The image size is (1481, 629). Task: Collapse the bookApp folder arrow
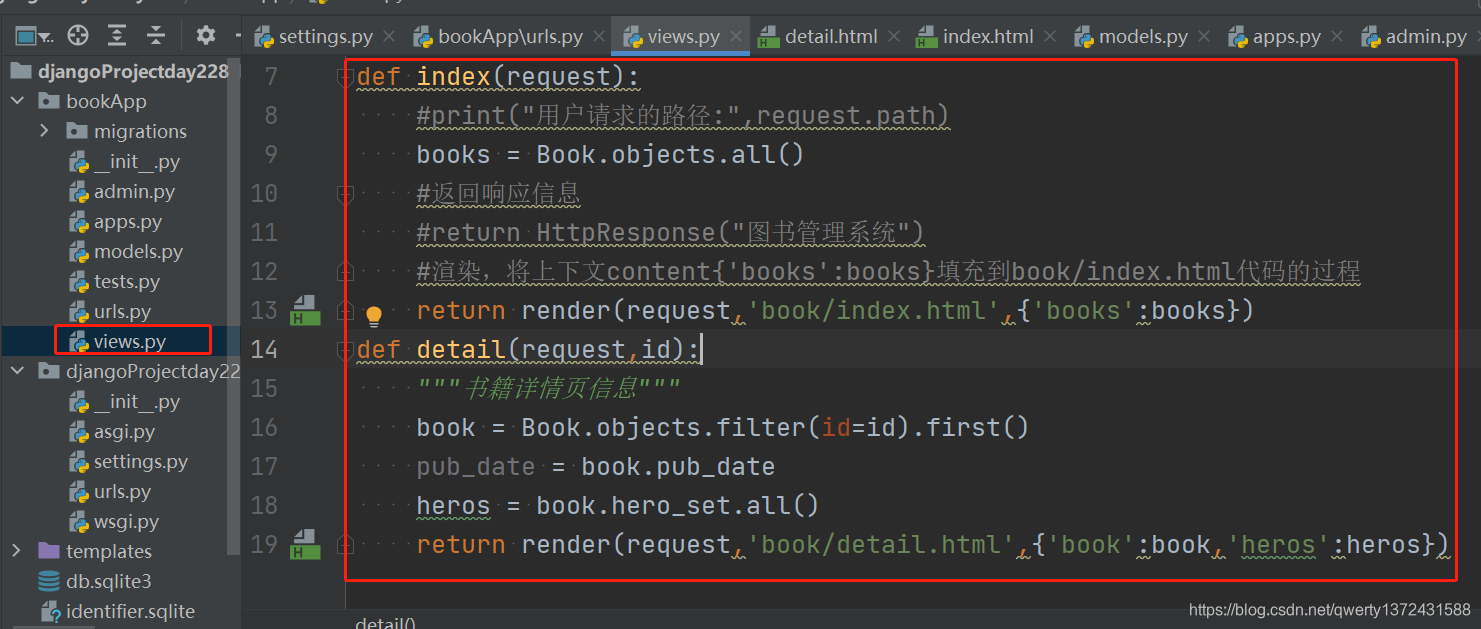coord(17,101)
